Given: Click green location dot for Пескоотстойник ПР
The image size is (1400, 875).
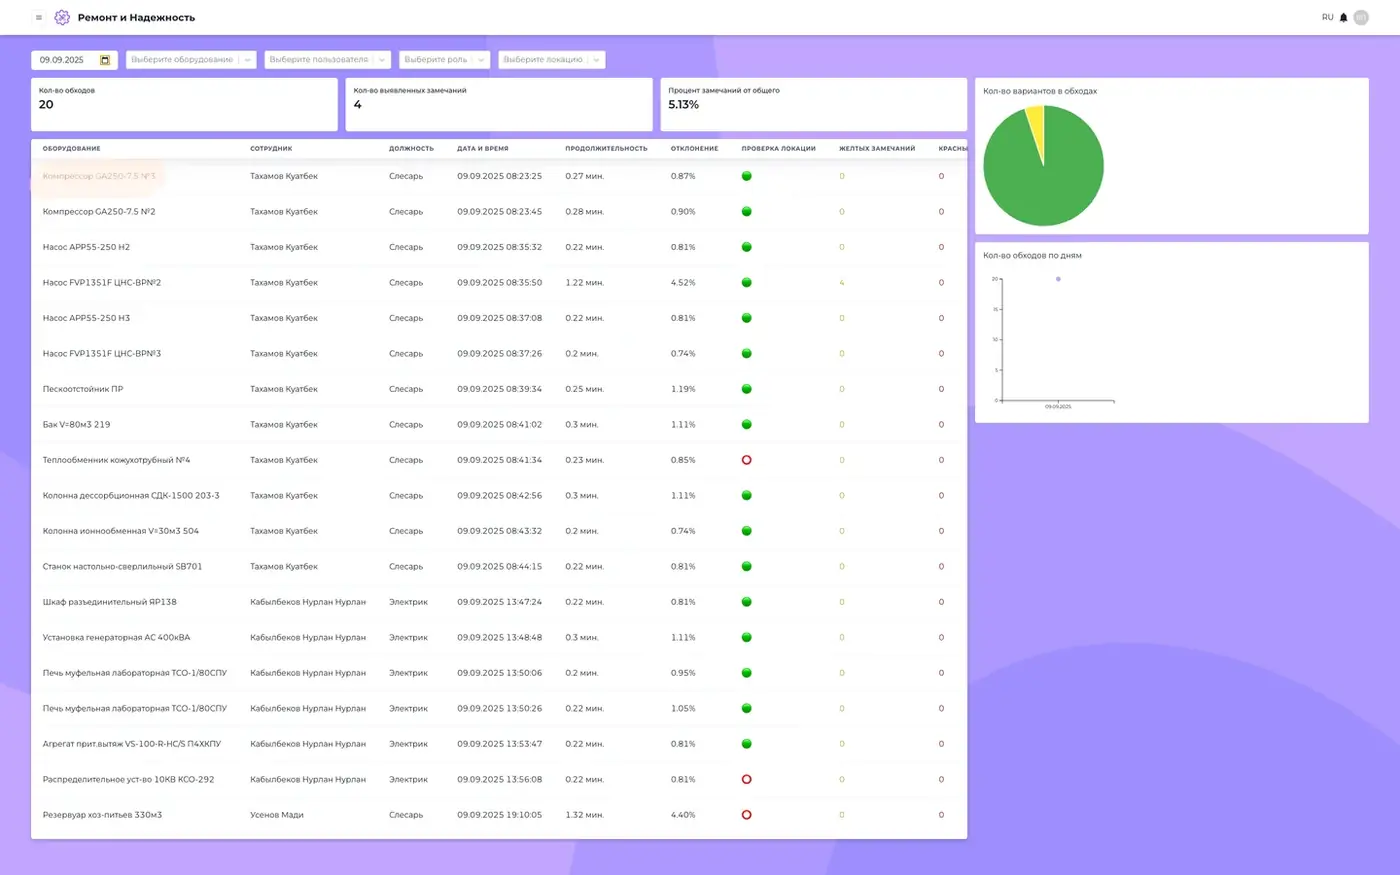Looking at the screenshot, I should point(746,389).
